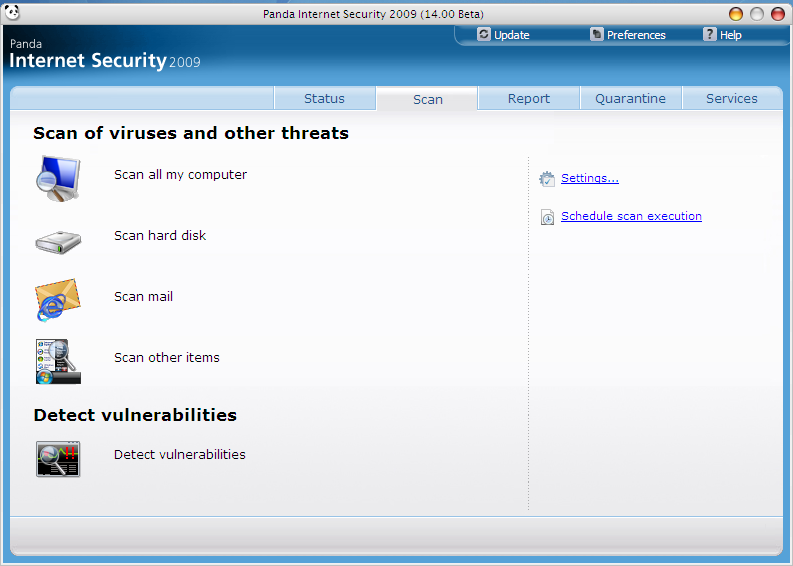Go to the Quarantine tab

pyautogui.click(x=630, y=99)
